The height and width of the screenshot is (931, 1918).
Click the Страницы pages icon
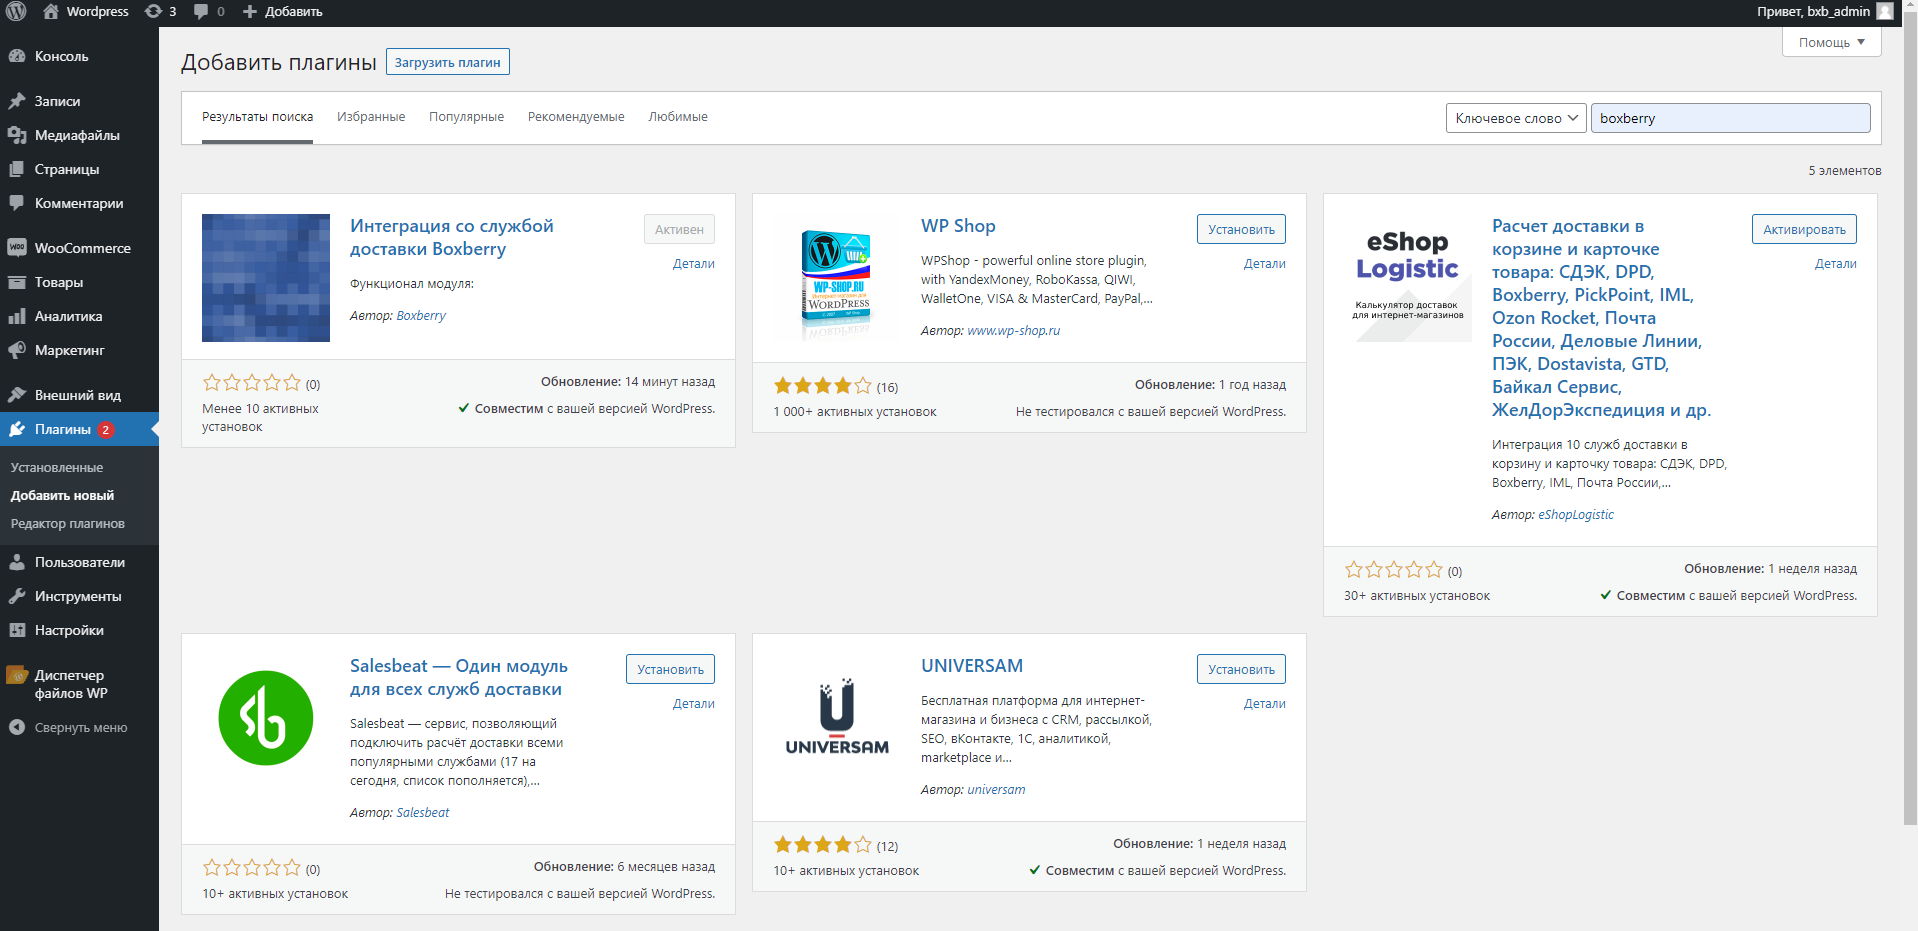pyautogui.click(x=17, y=169)
